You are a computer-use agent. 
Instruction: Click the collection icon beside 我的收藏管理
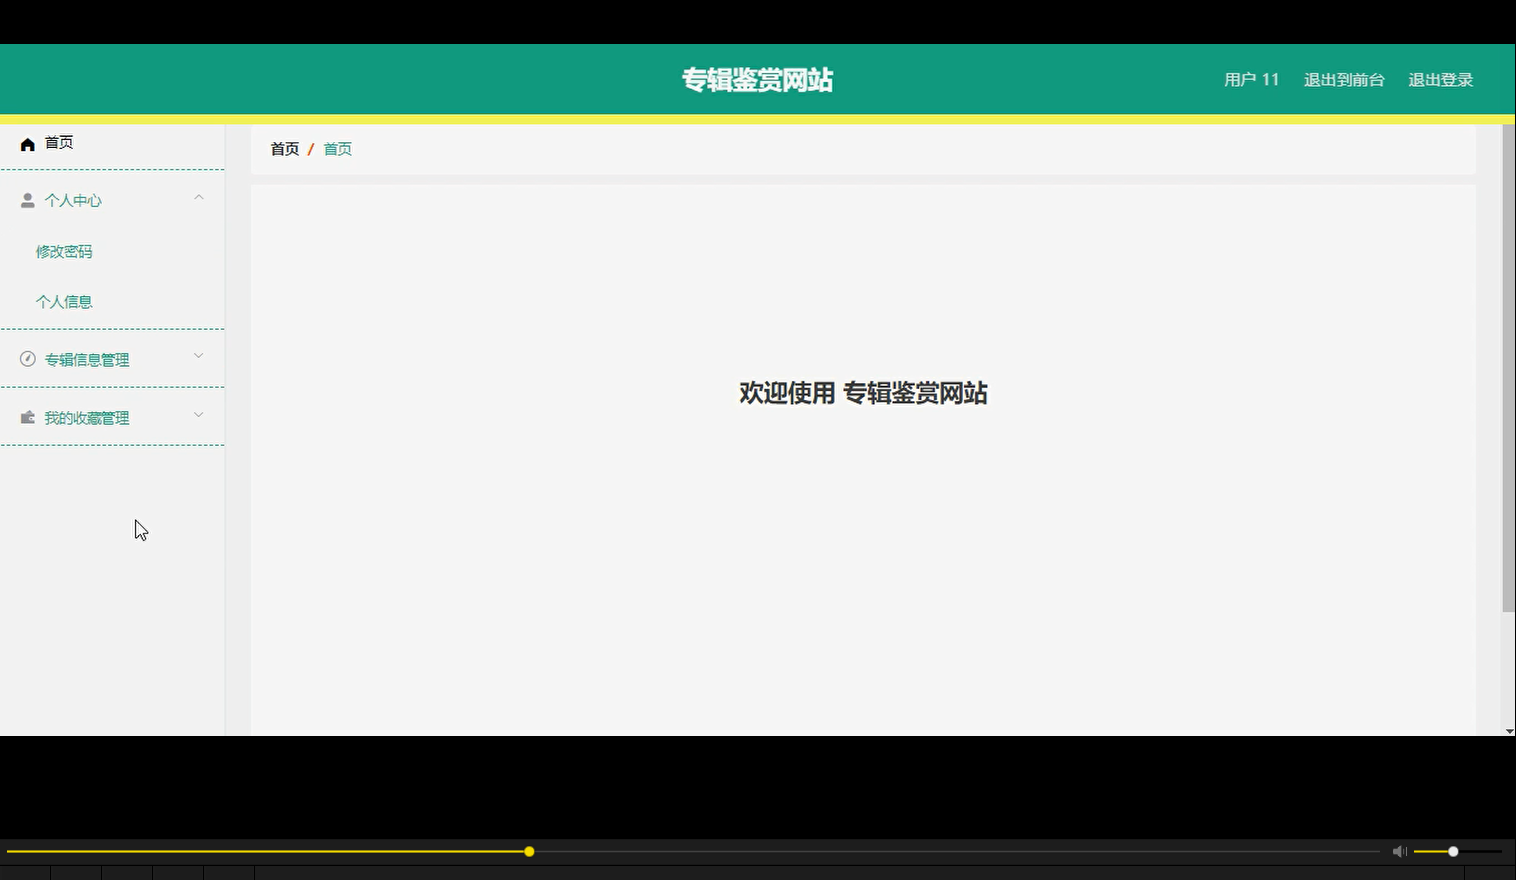[x=27, y=417]
